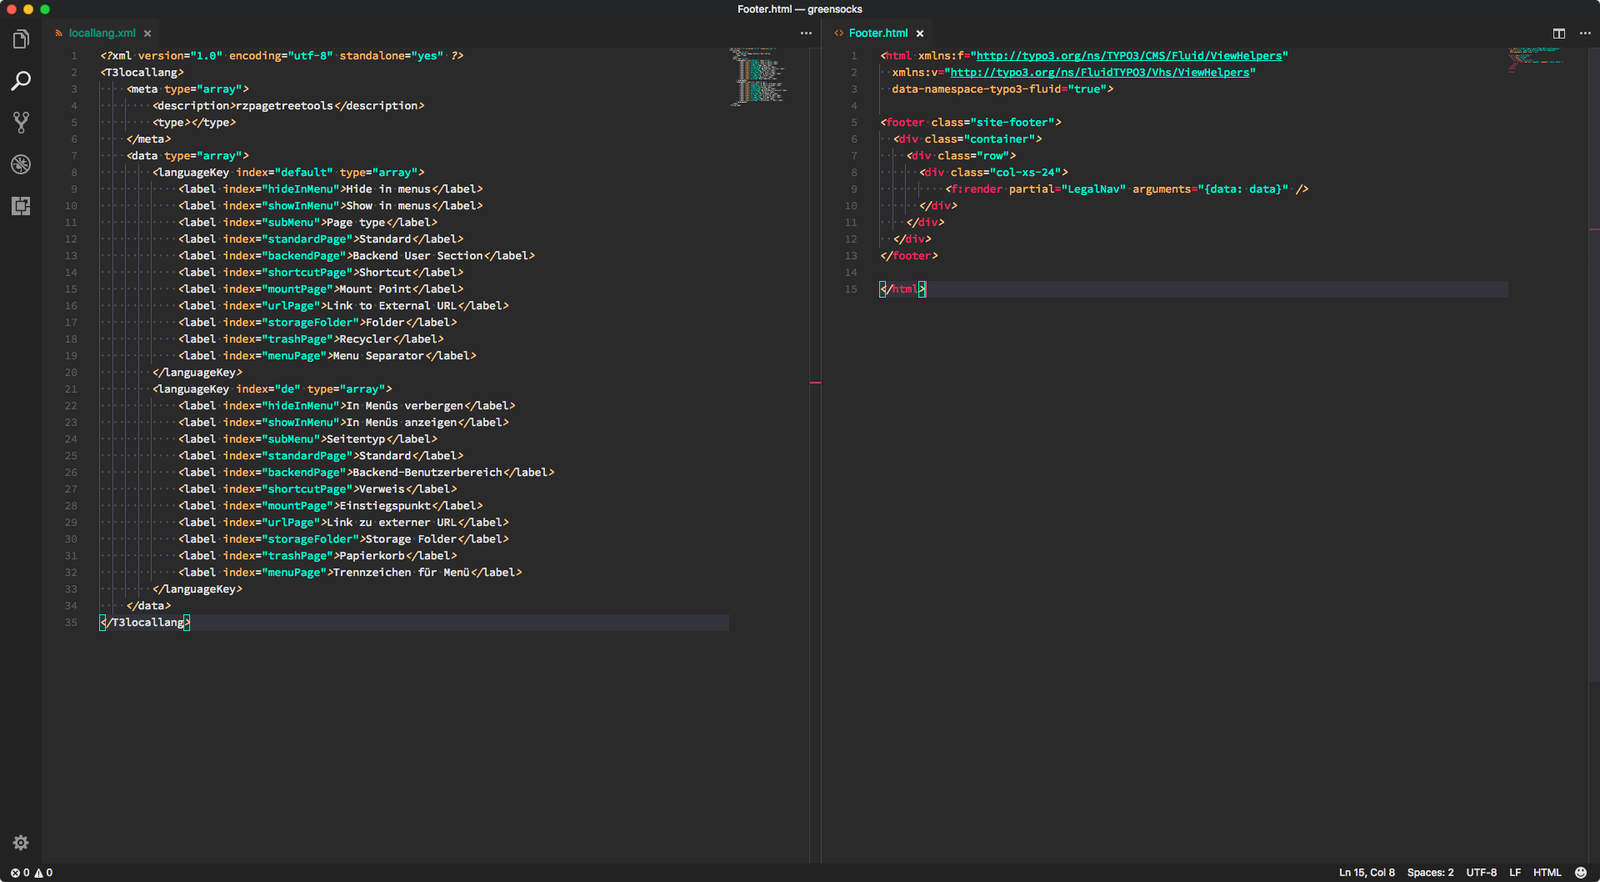Switch to the locallang.xml tab
The height and width of the screenshot is (882, 1600).
pyautogui.click(x=101, y=33)
